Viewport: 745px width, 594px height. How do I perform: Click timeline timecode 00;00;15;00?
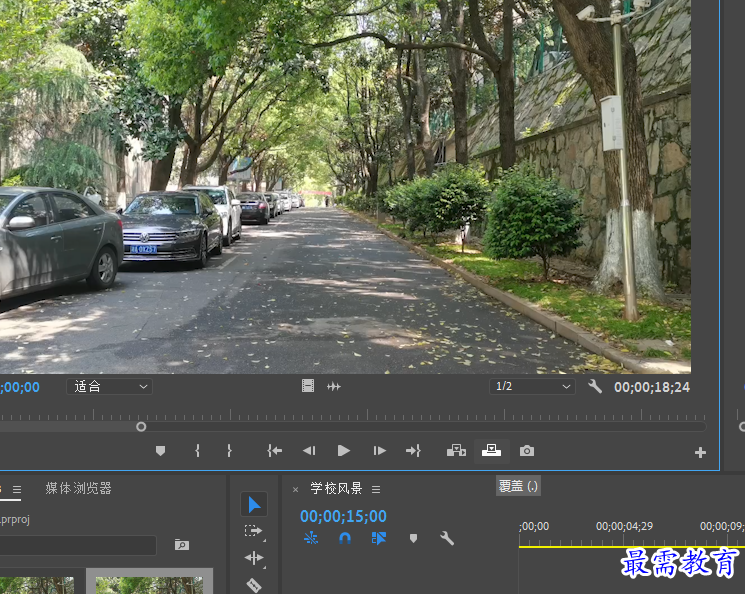[344, 516]
